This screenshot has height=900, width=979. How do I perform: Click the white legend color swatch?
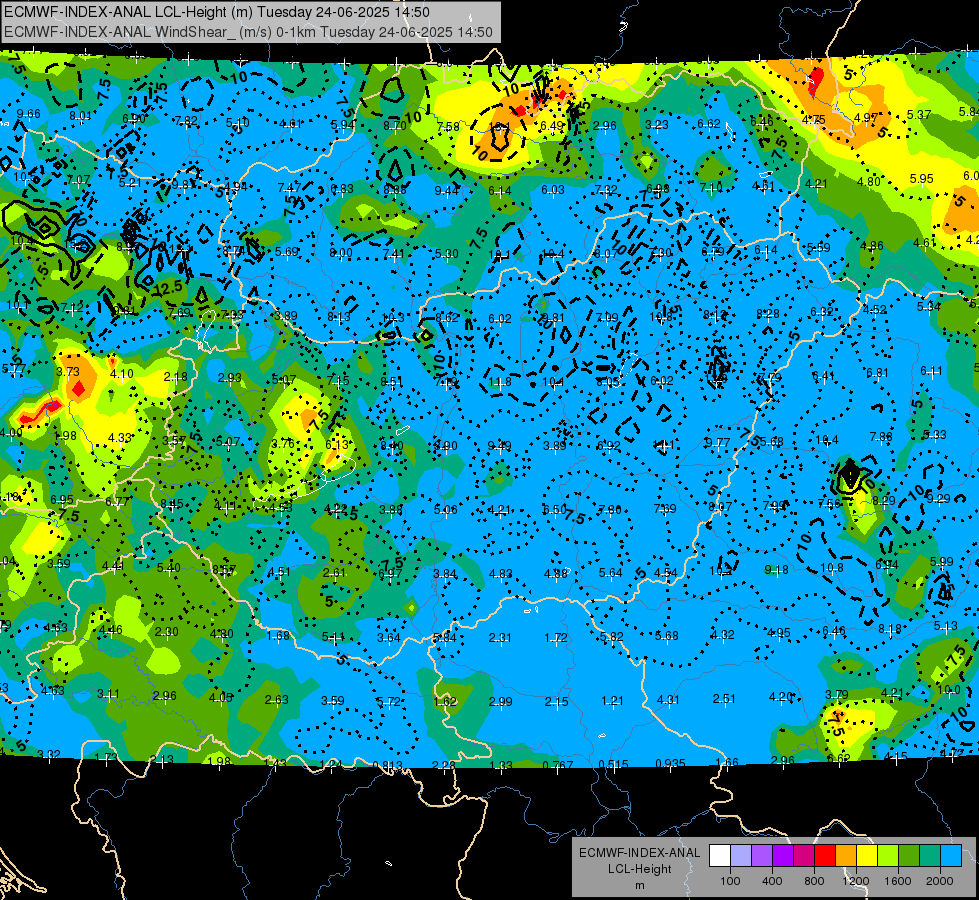click(x=720, y=855)
